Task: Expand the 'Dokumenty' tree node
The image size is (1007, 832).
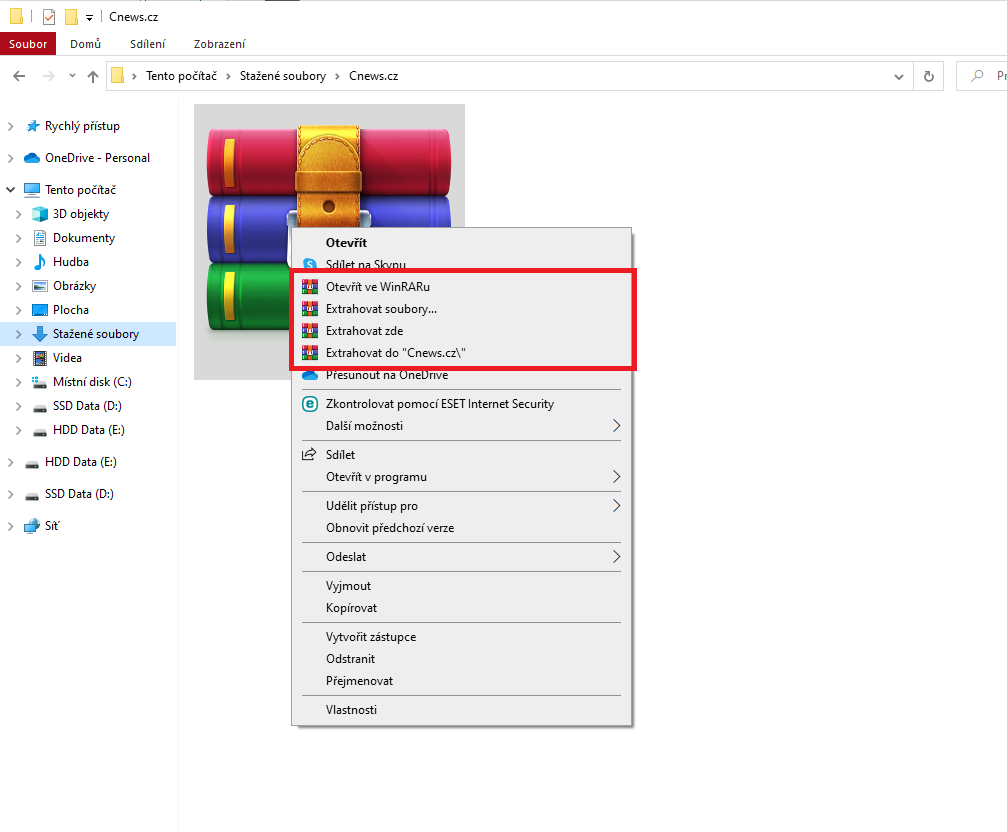Action: click(19, 238)
